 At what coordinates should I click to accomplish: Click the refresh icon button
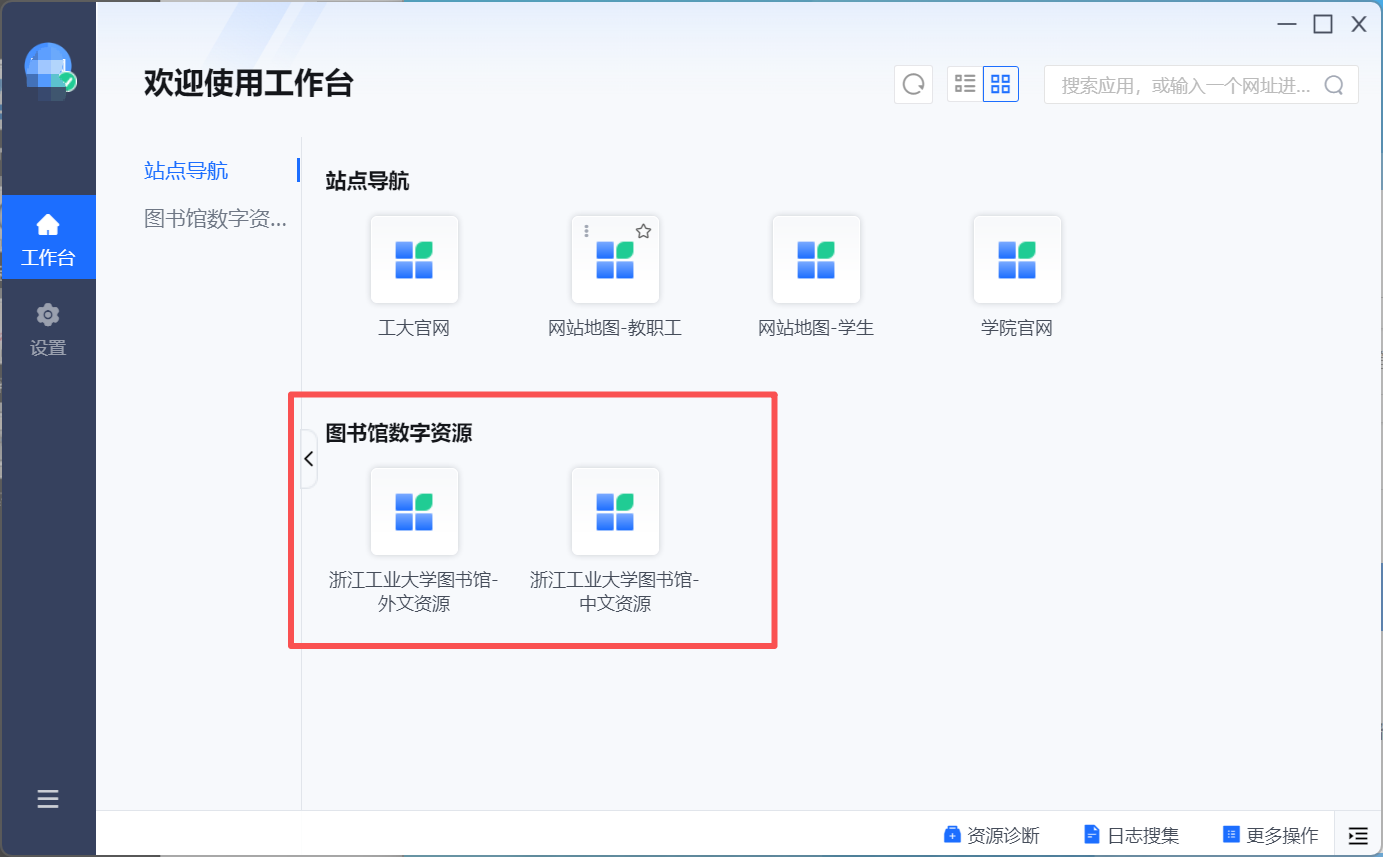point(913,85)
